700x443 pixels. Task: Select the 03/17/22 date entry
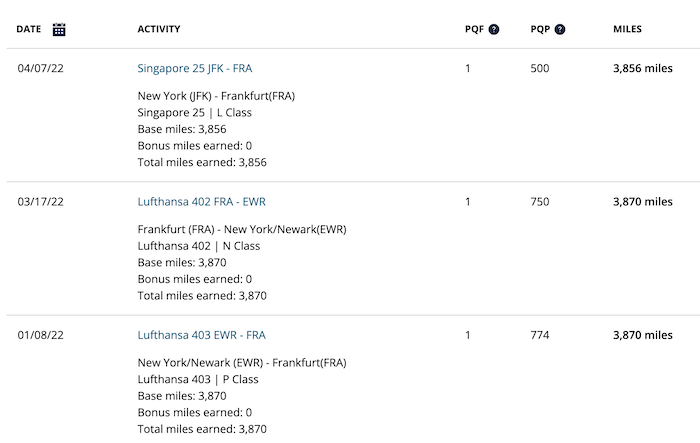click(41, 201)
